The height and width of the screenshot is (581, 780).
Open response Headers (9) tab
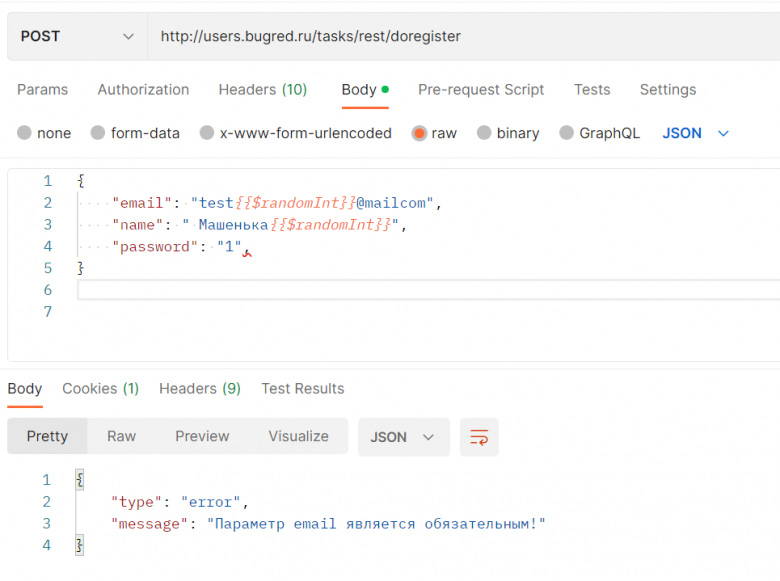tap(200, 388)
